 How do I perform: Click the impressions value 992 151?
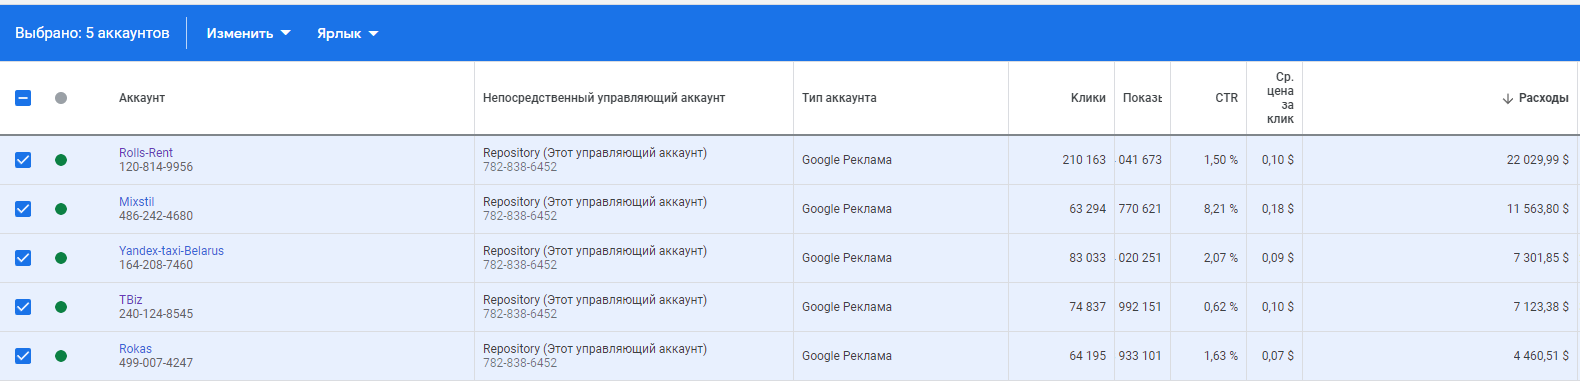(1140, 307)
